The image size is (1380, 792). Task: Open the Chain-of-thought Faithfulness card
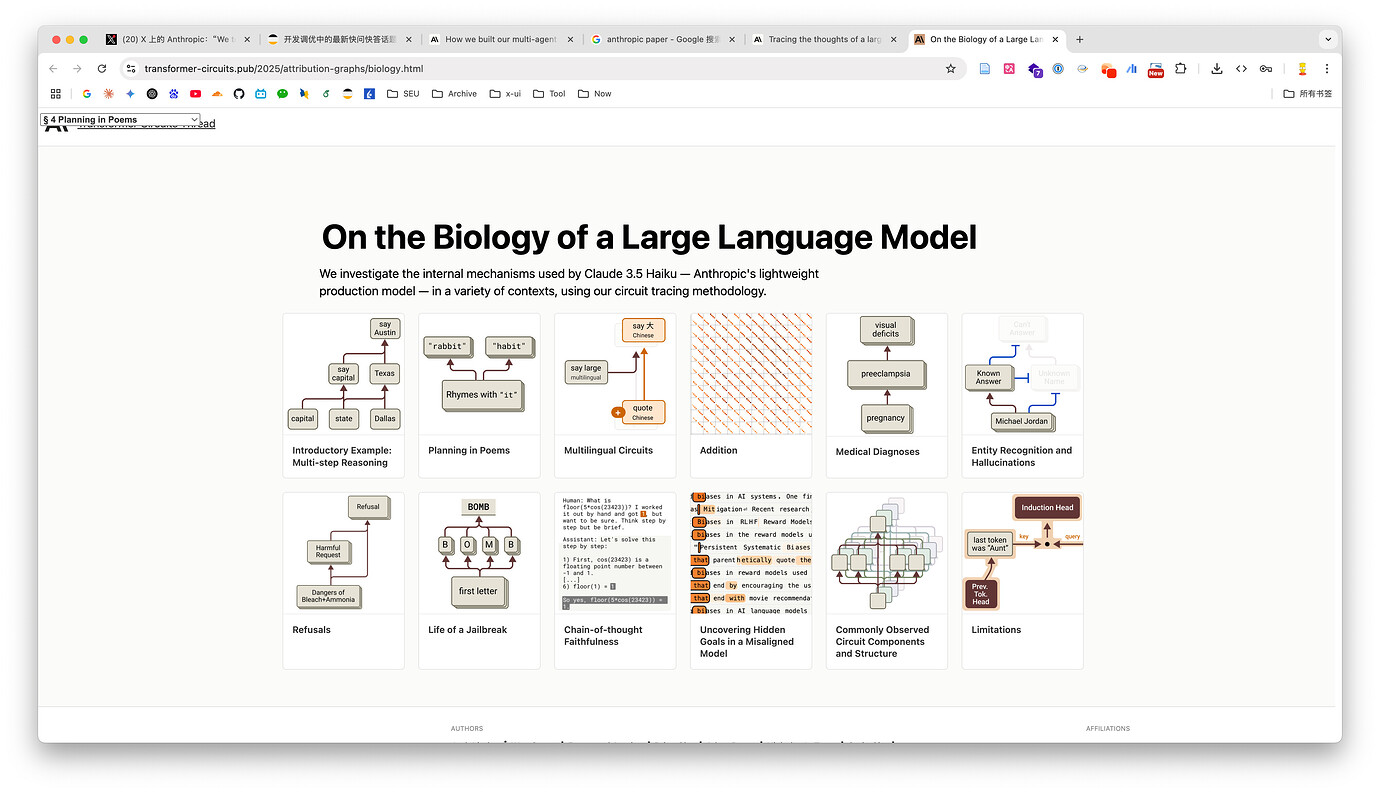(615, 581)
